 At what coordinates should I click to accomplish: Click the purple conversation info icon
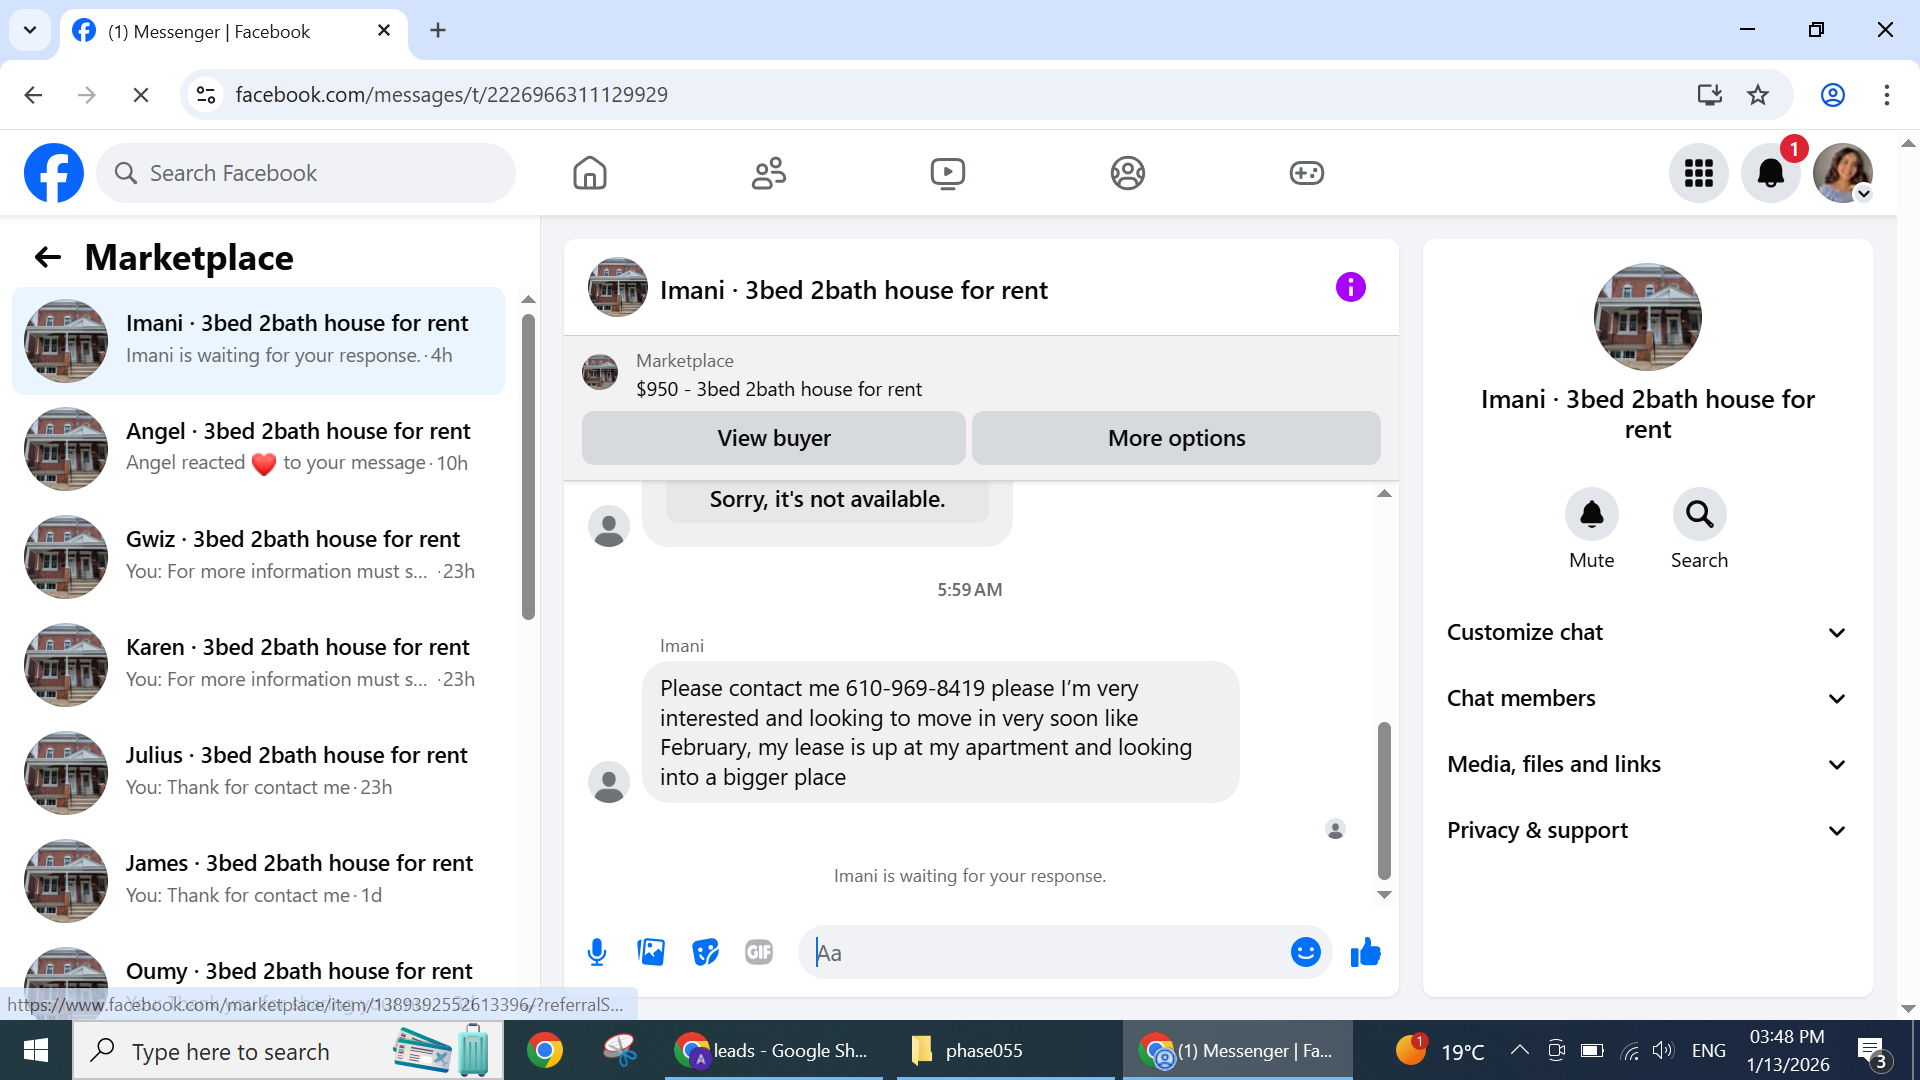point(1350,288)
